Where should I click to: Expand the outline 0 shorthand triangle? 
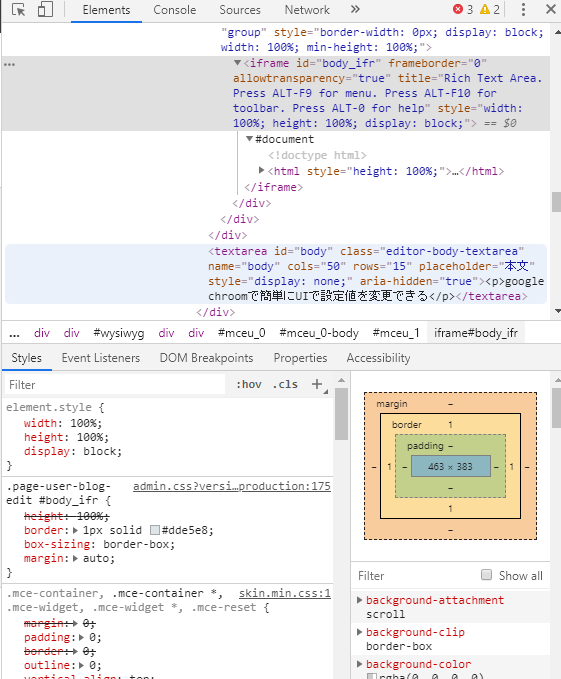pyautogui.click(x=82, y=665)
